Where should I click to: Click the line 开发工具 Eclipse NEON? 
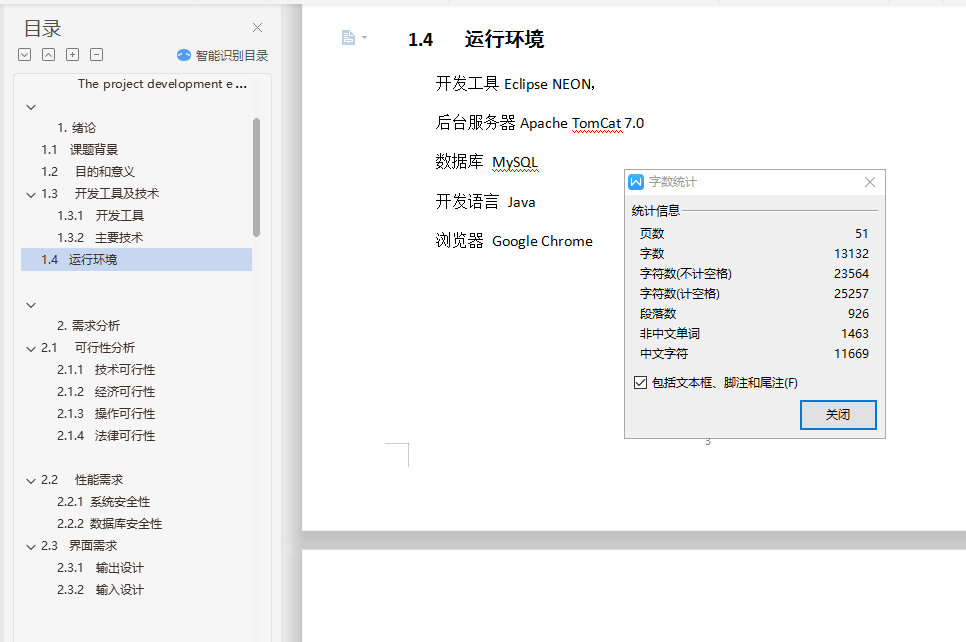click(x=515, y=84)
